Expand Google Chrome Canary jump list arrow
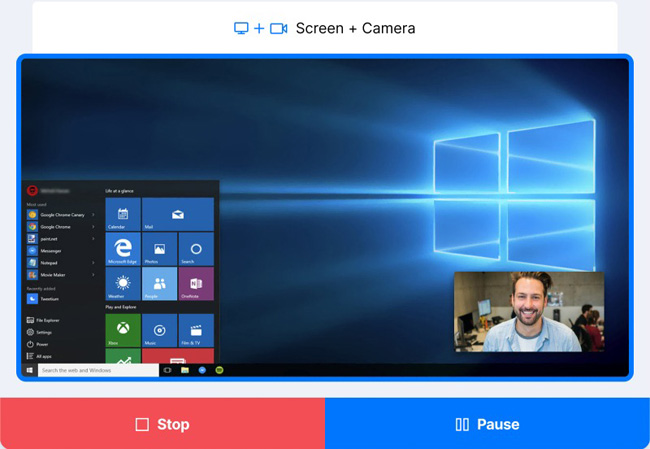Screen dimensions: 650x449 click(93, 215)
